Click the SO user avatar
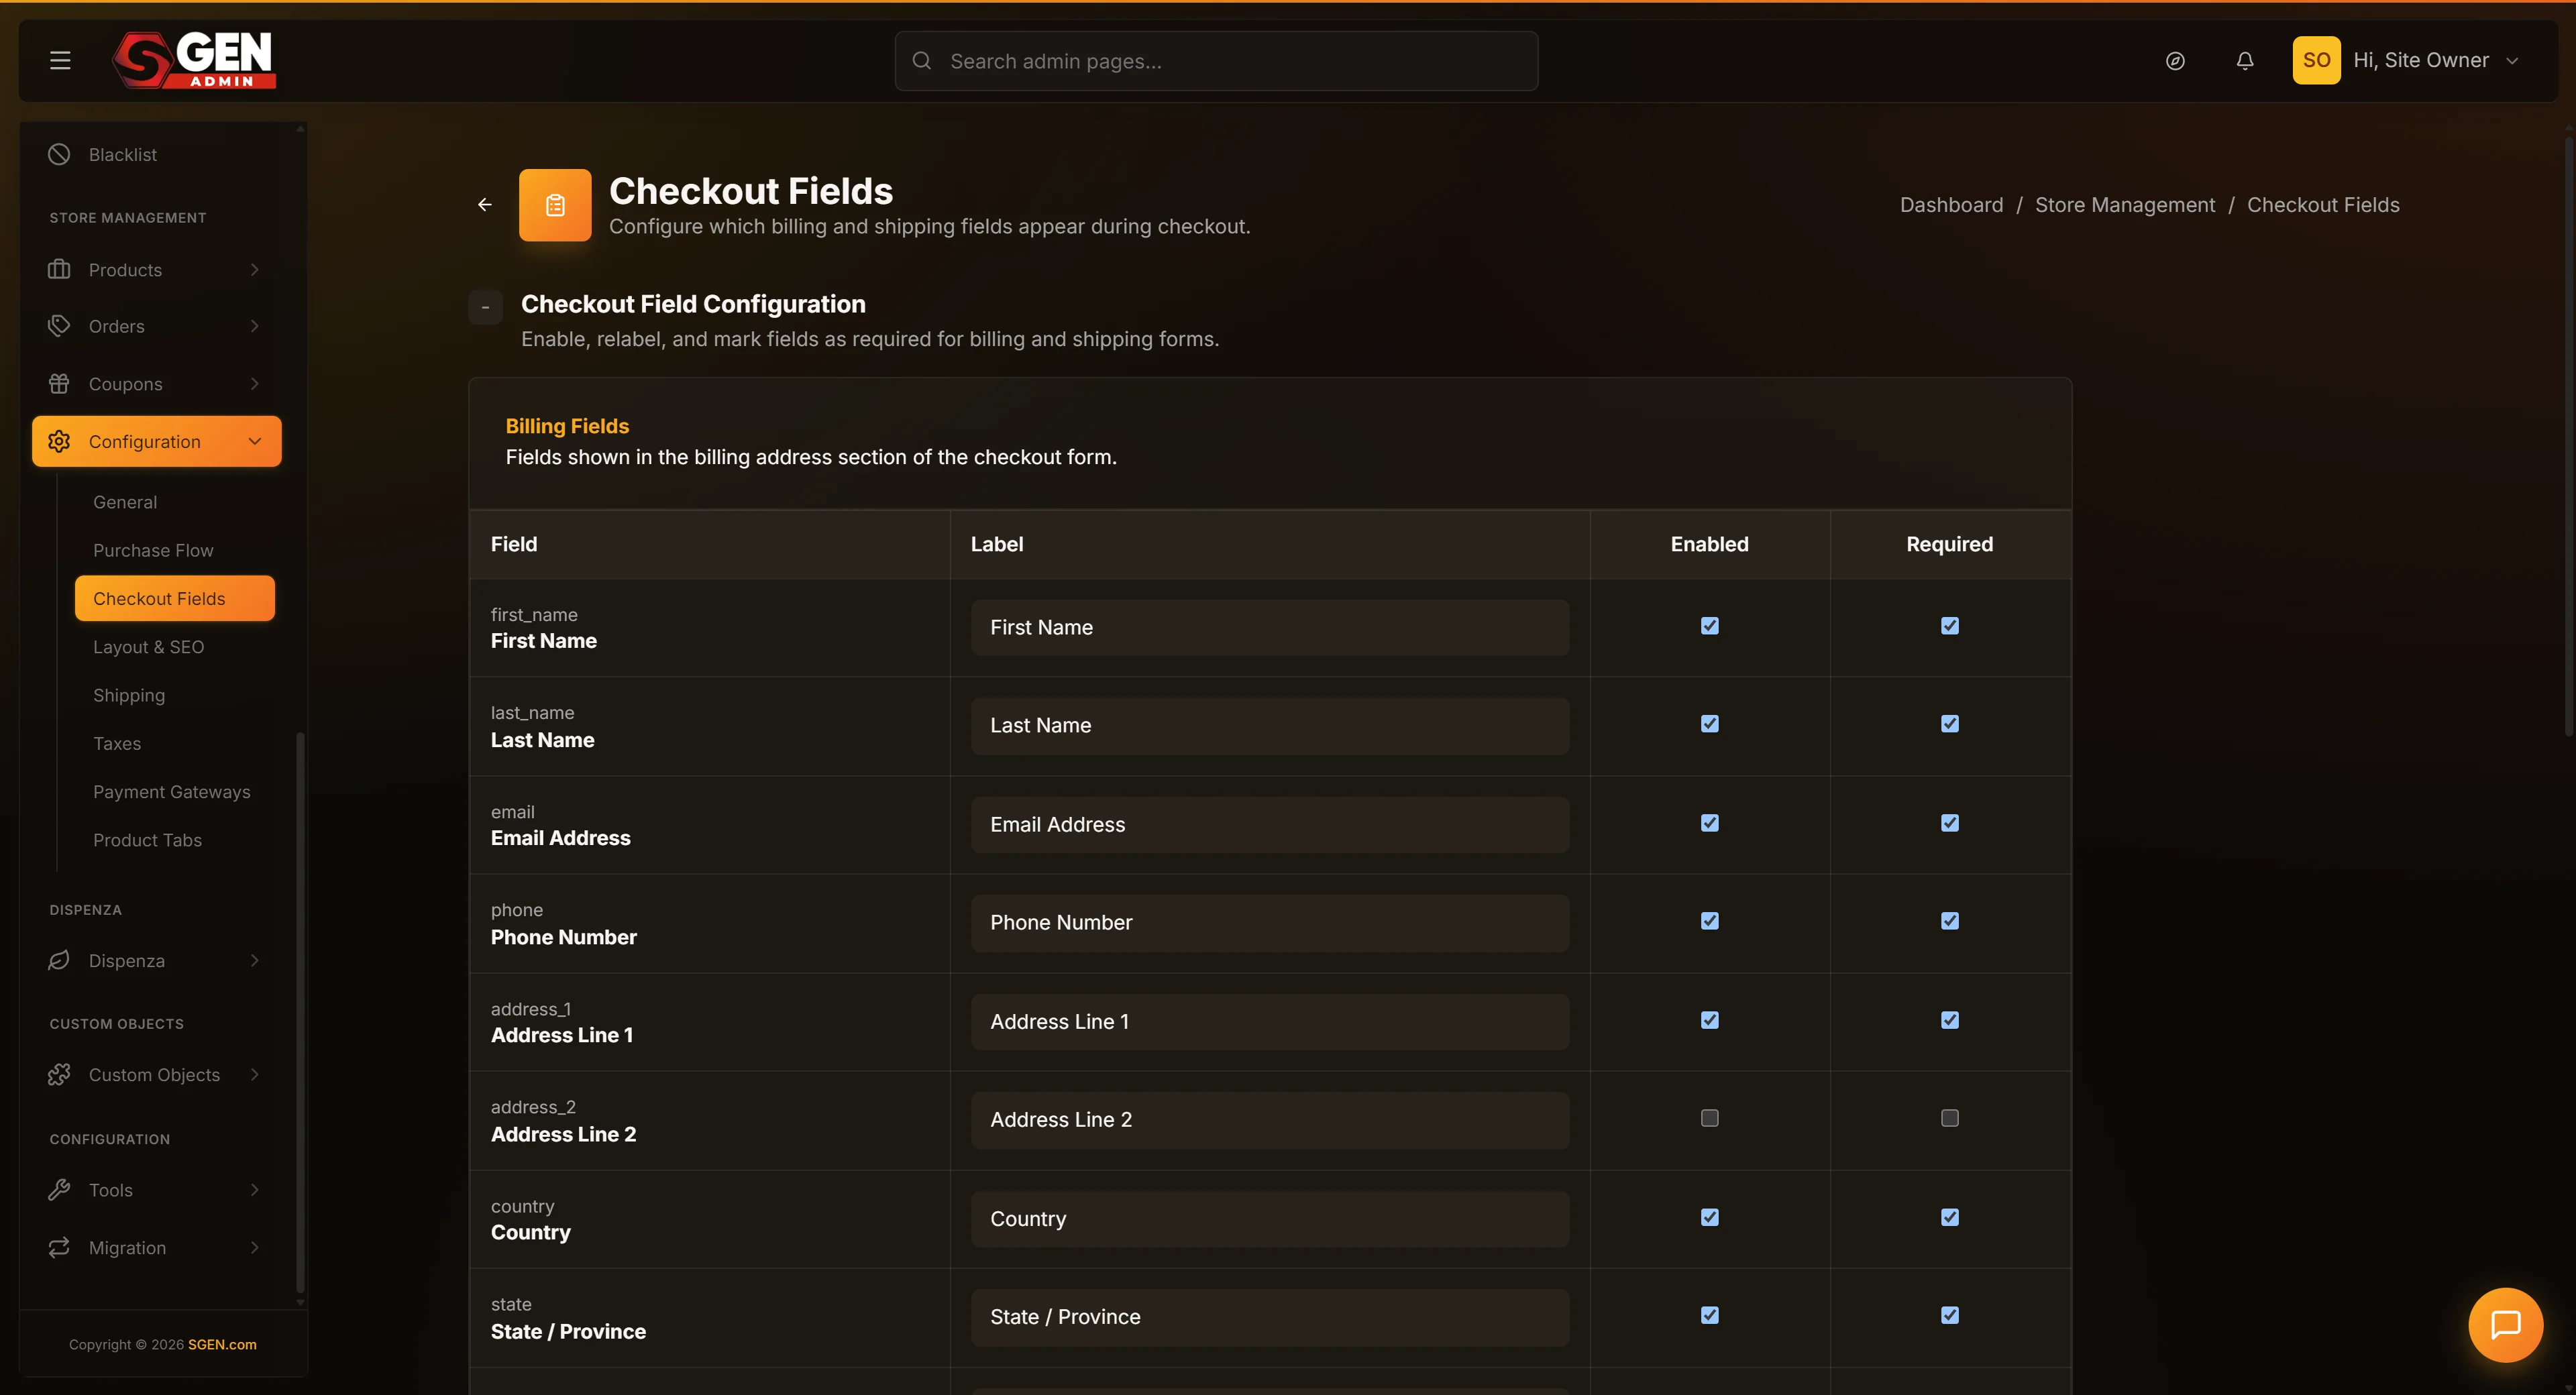This screenshot has height=1395, width=2576. click(x=2316, y=60)
